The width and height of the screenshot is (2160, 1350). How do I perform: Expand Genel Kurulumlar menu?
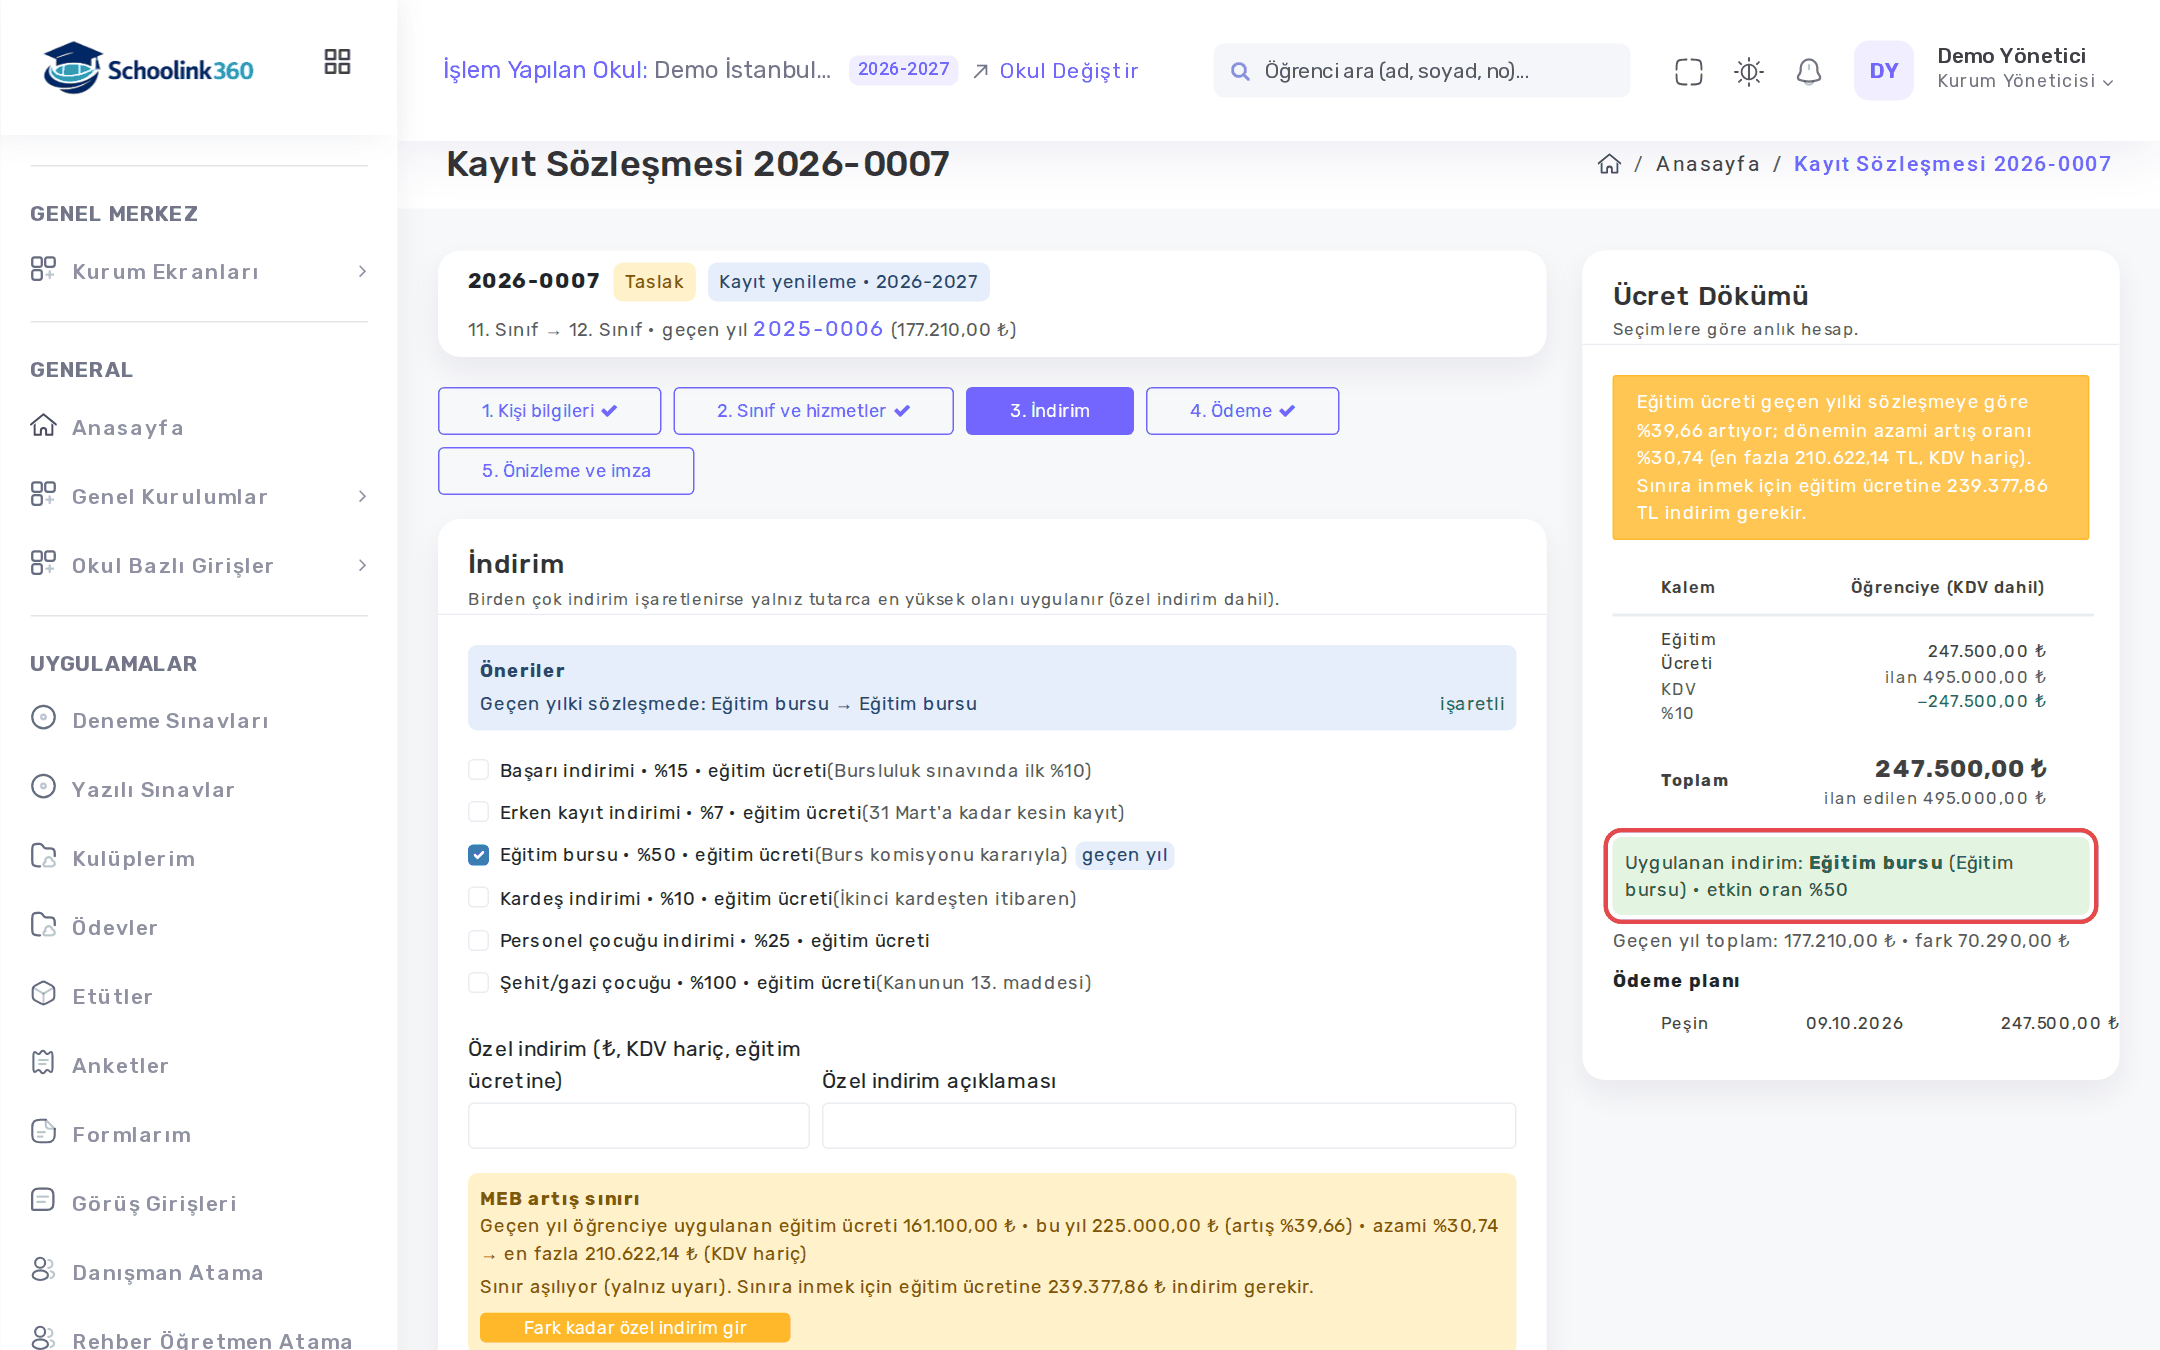tap(199, 496)
